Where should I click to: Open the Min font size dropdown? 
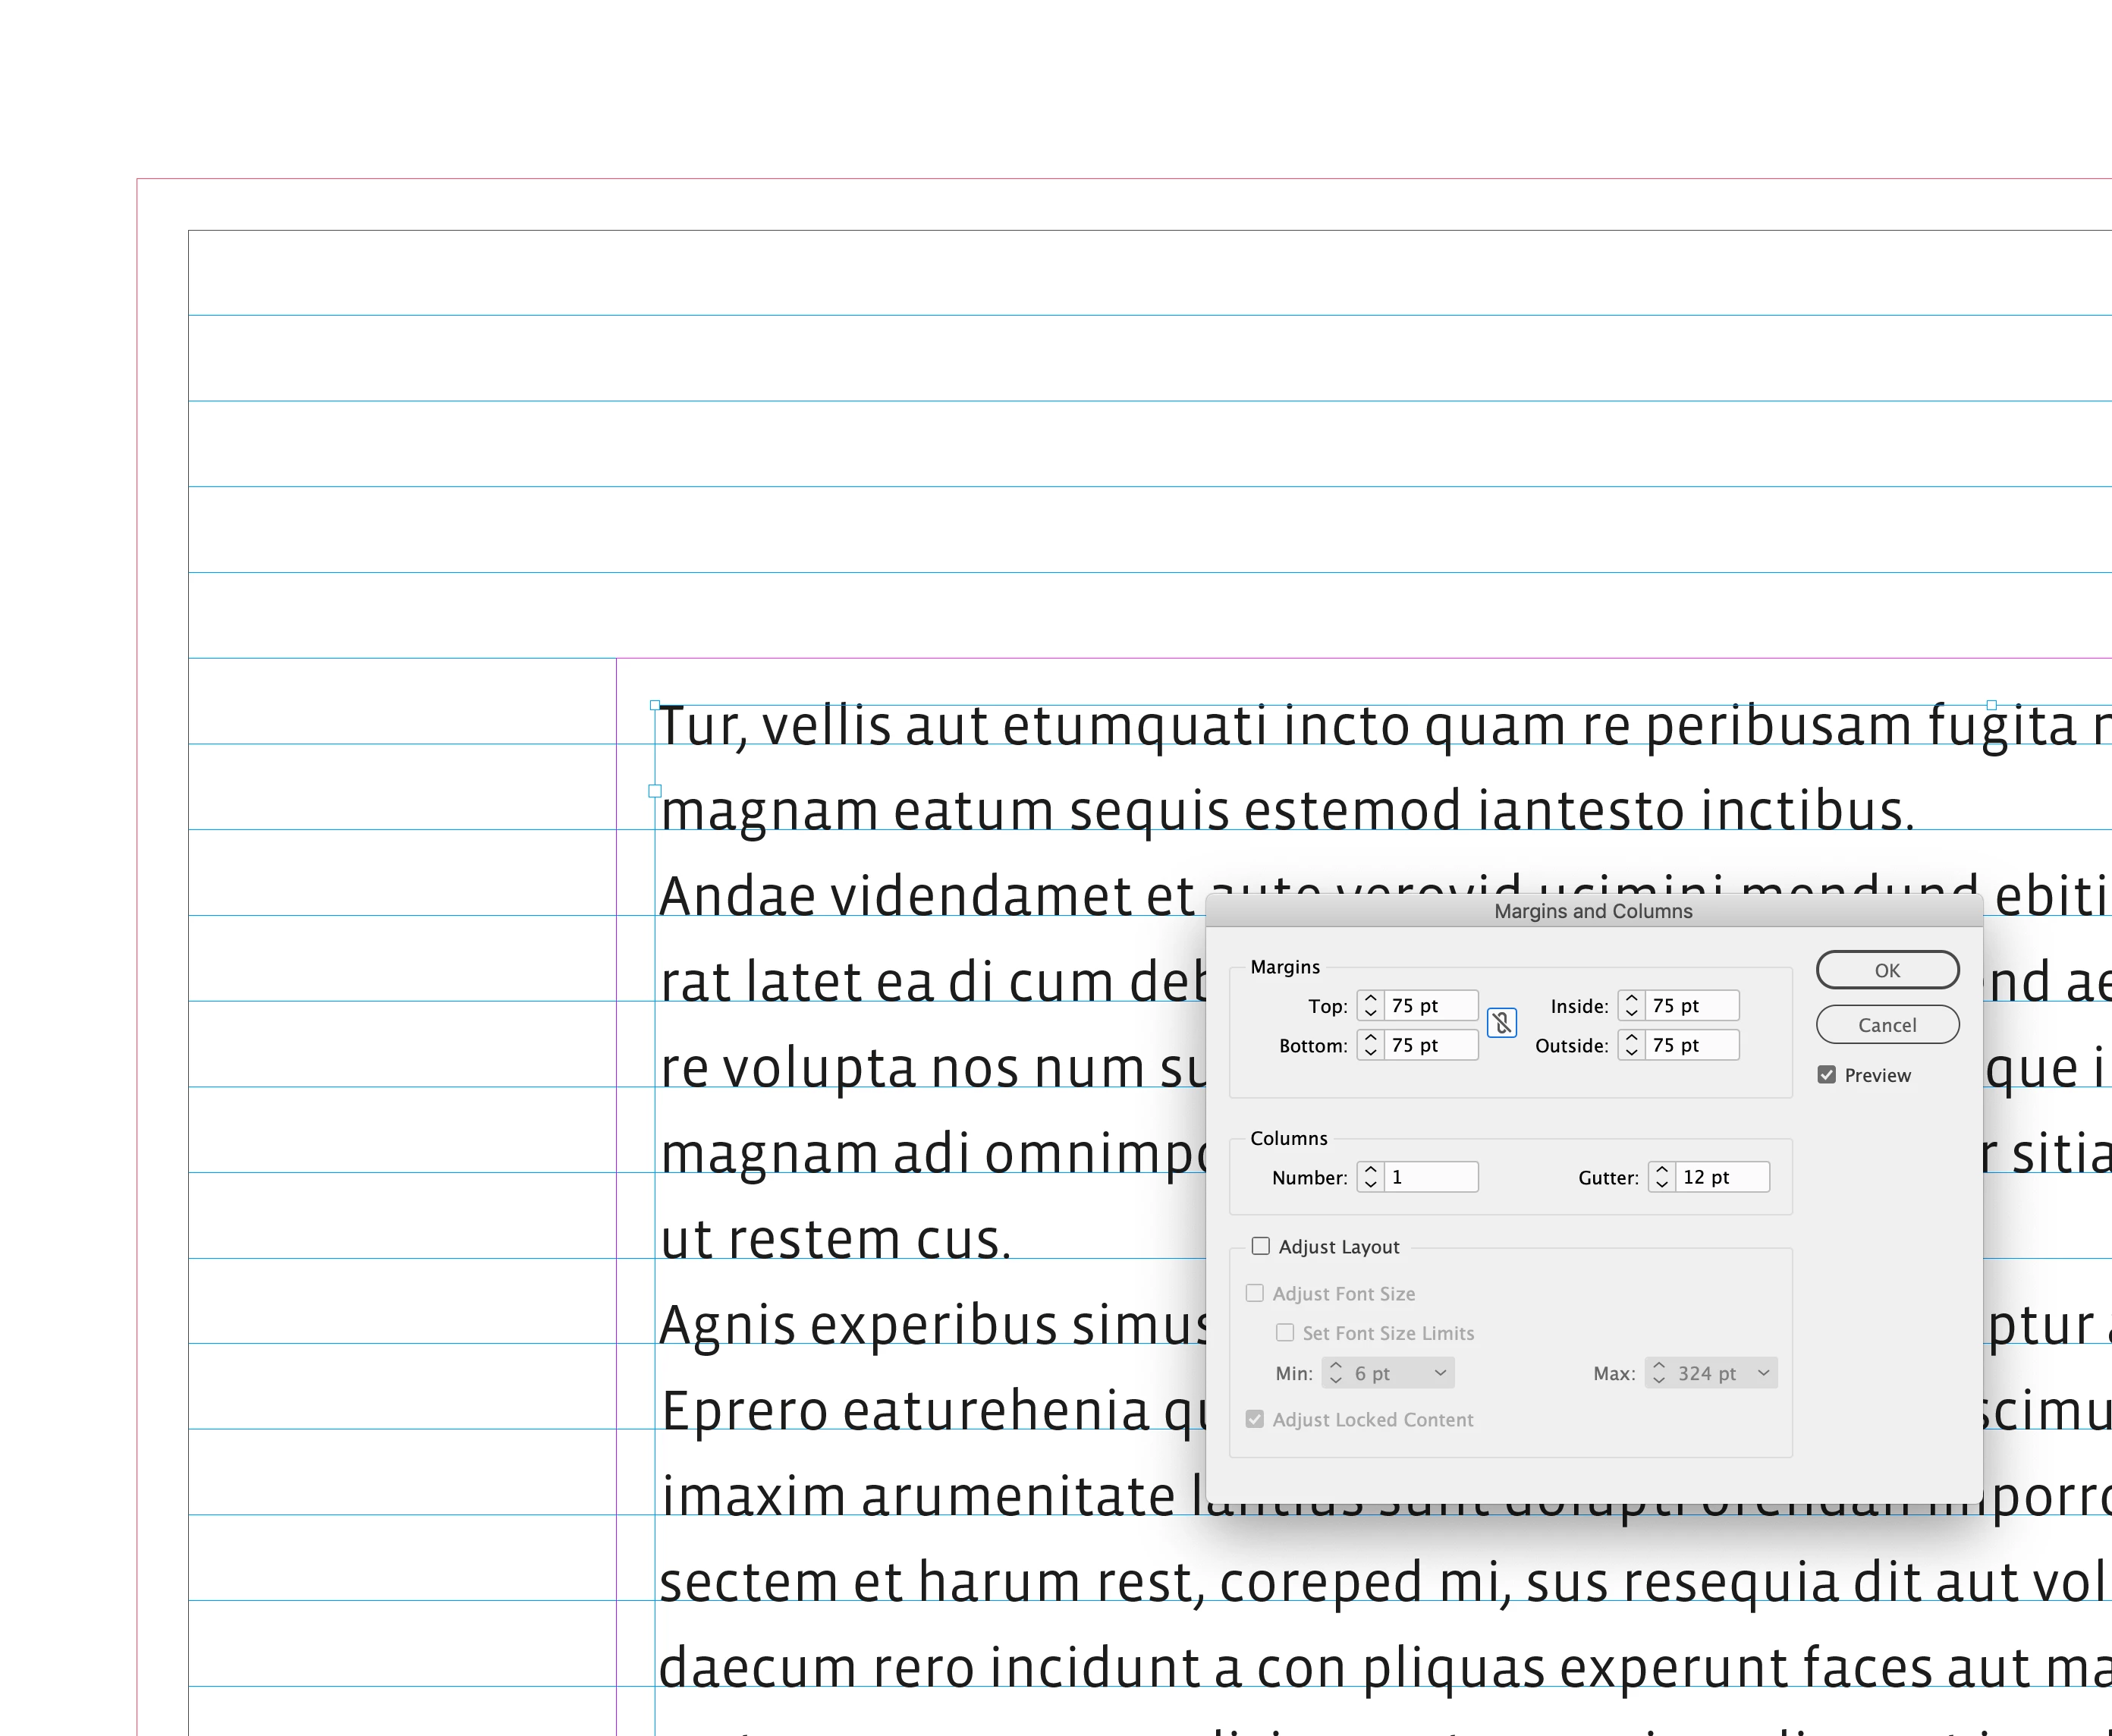1440,1373
